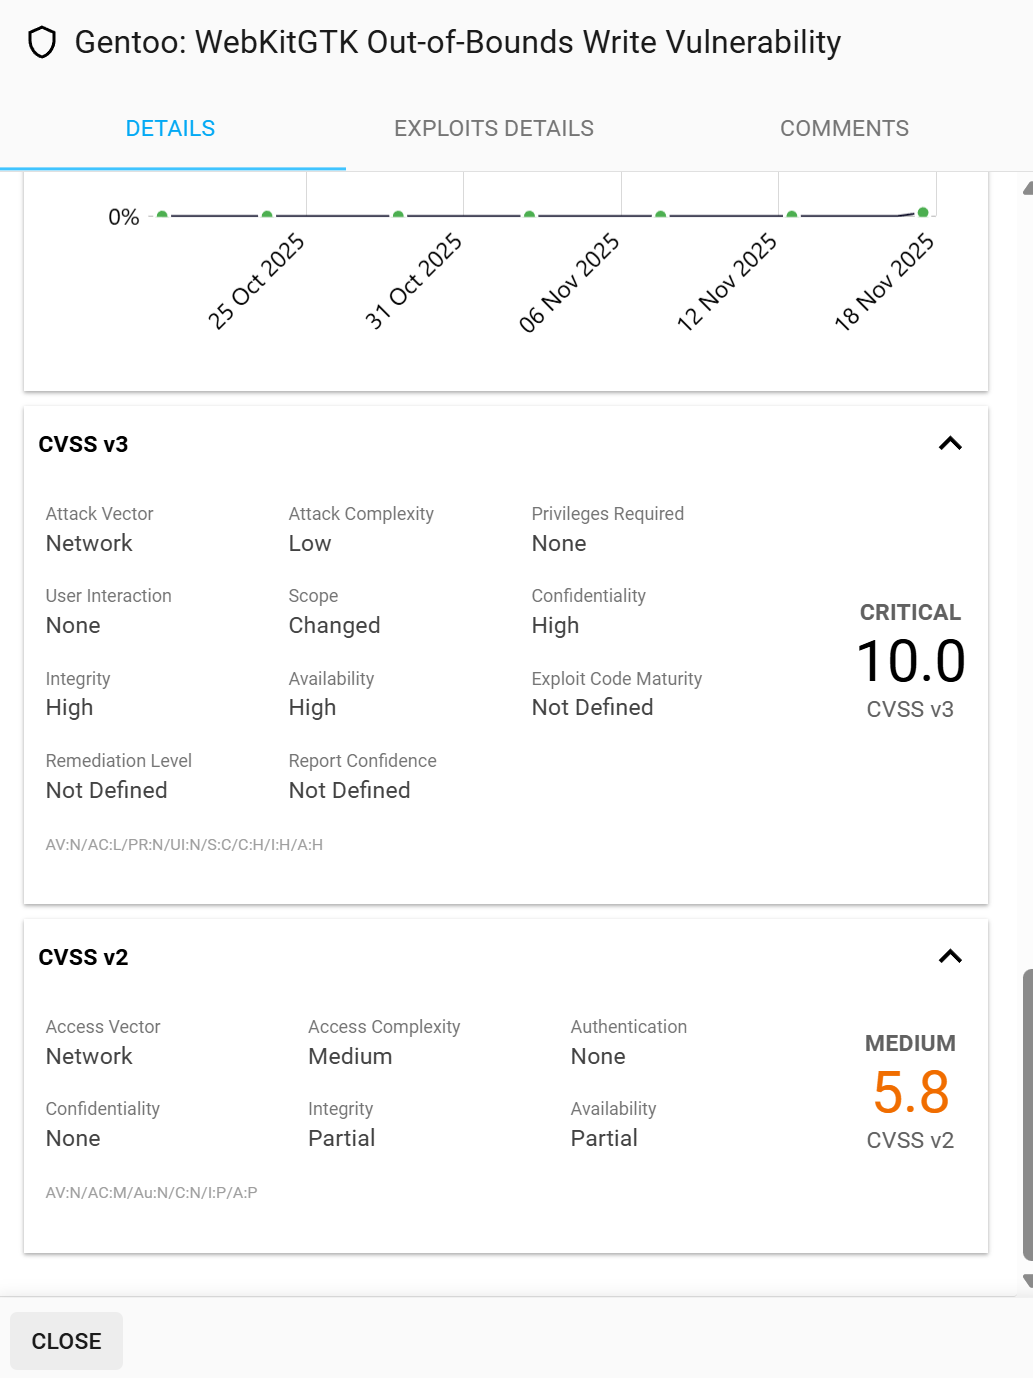Click the critical 10.0 CVSS v3 score
The height and width of the screenshot is (1378, 1033).
point(911,662)
